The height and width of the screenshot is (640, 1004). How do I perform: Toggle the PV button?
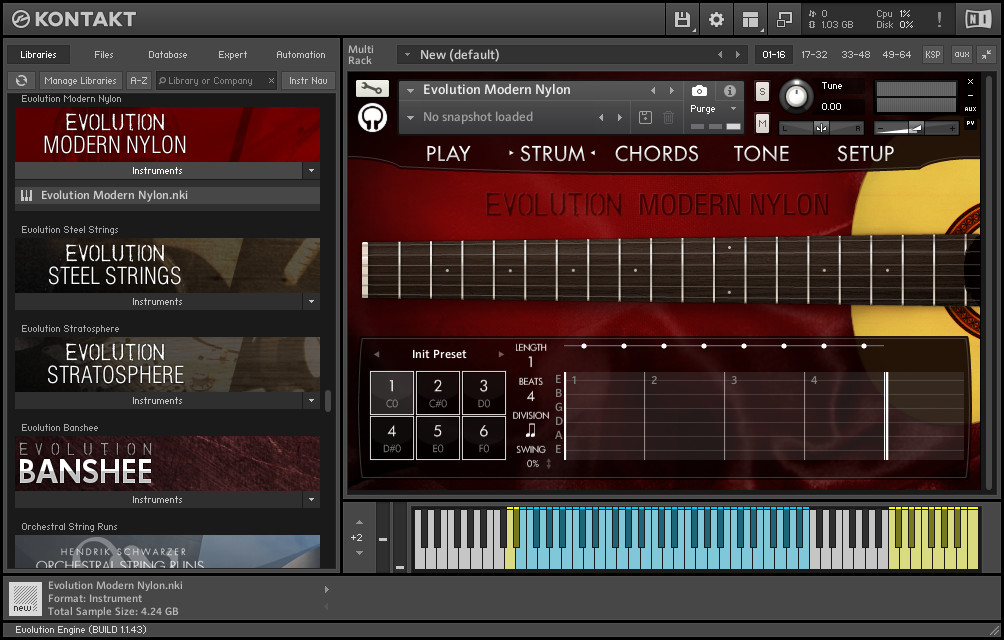tap(970, 123)
